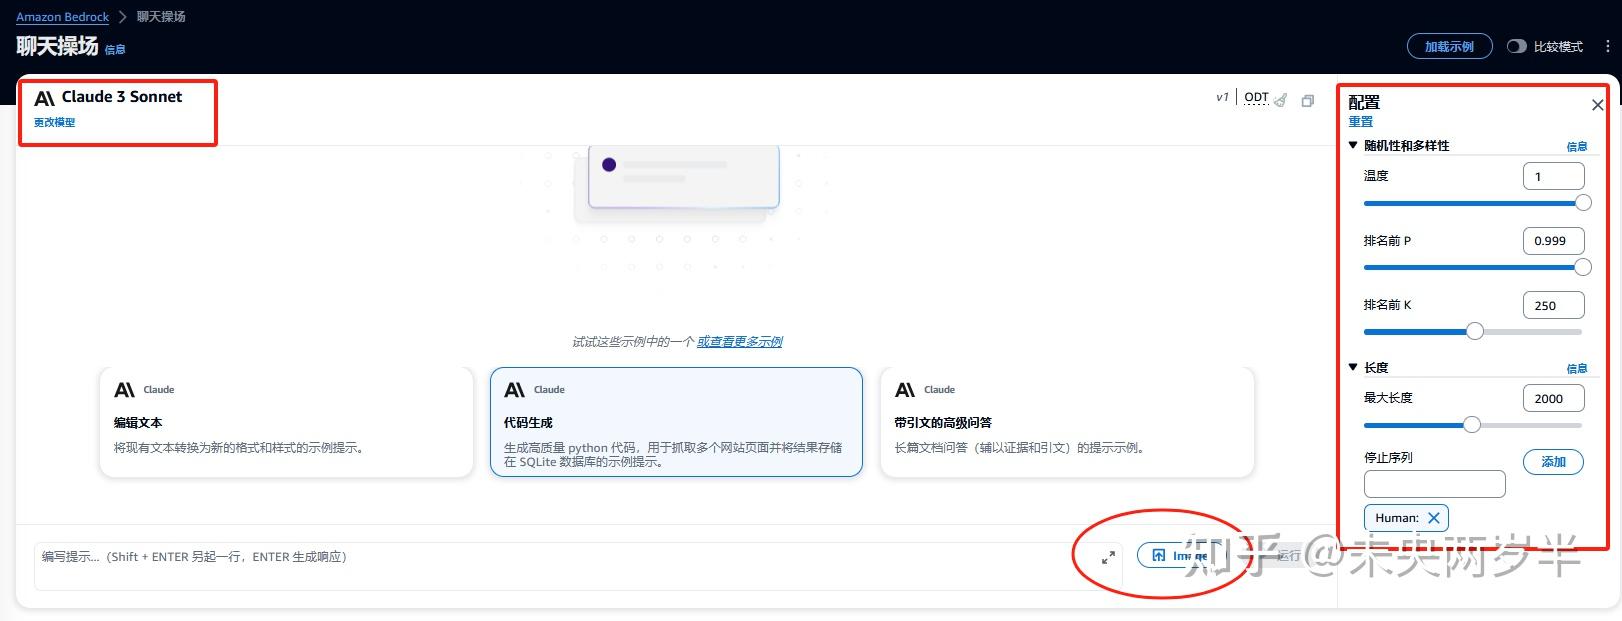Screen dimensions: 1622x621
Task: Close the configuration panel with X
Action: coord(1597,105)
